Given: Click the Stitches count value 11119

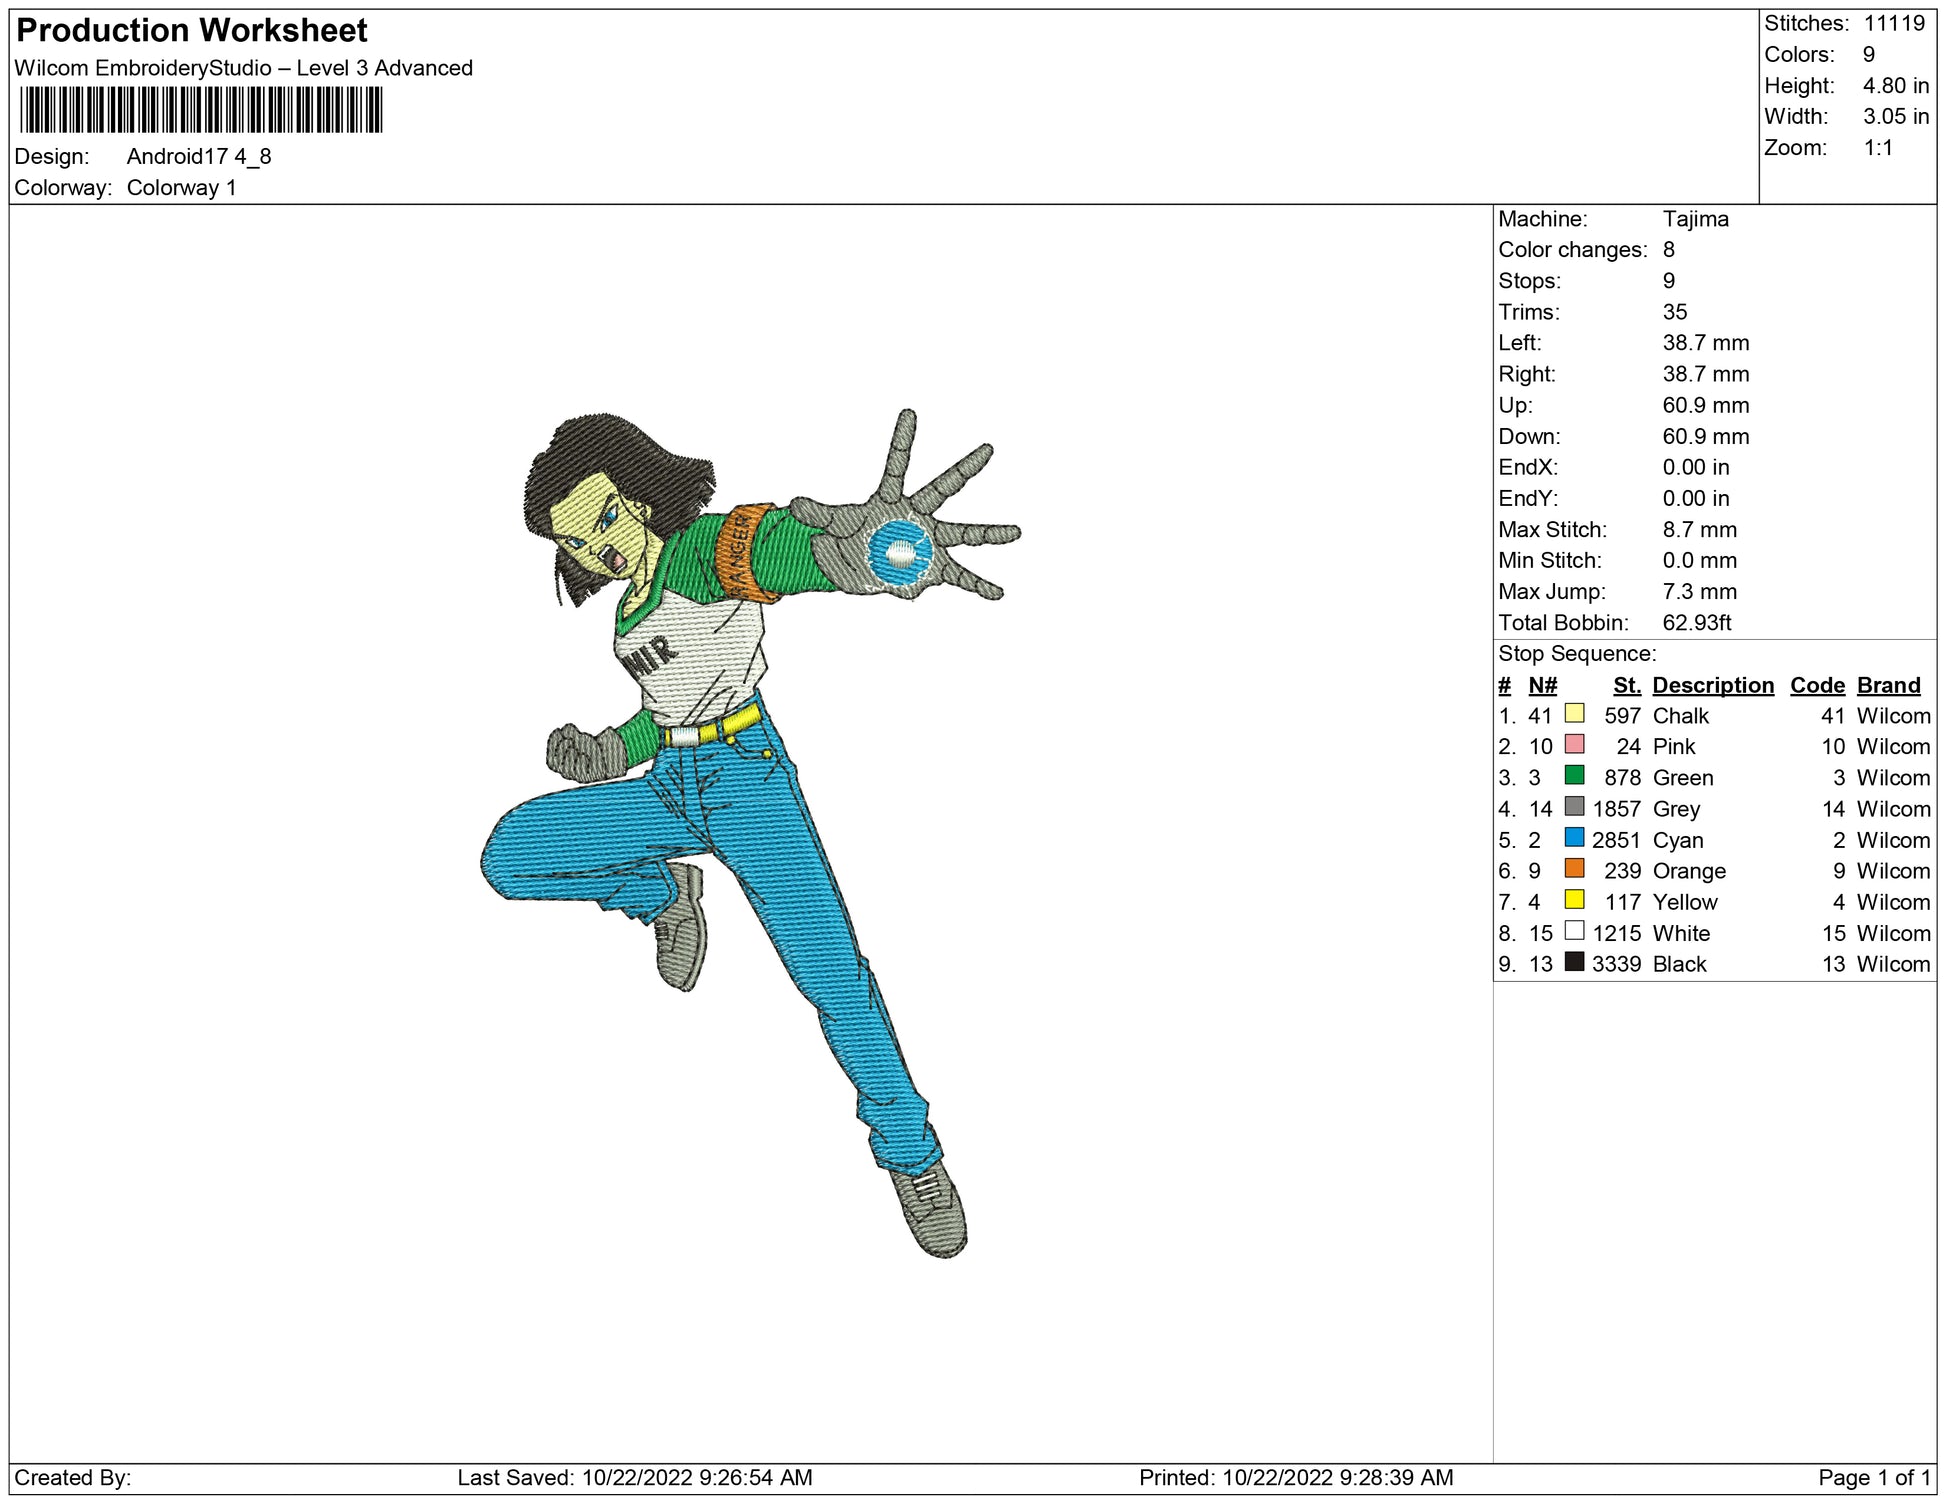Looking at the screenshot, I should click(1893, 23).
